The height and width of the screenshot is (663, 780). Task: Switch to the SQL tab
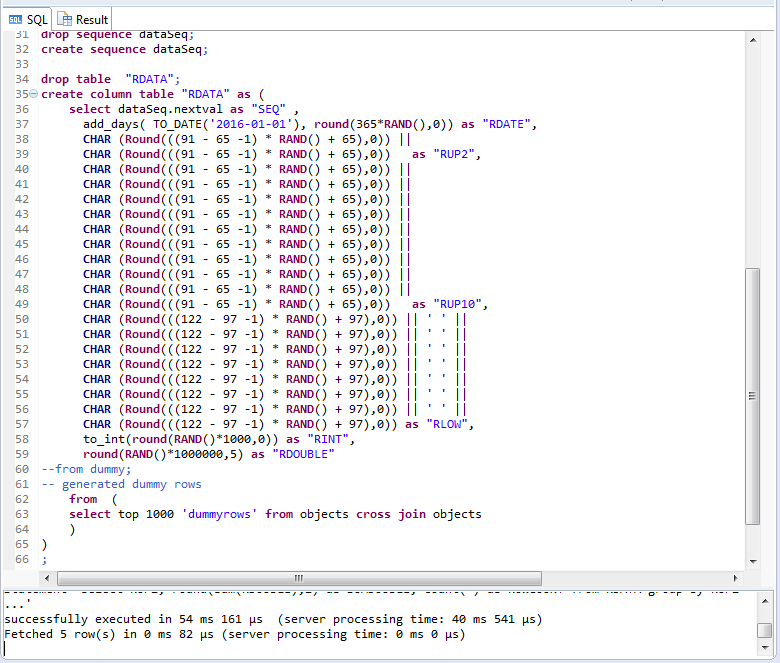tap(27, 20)
